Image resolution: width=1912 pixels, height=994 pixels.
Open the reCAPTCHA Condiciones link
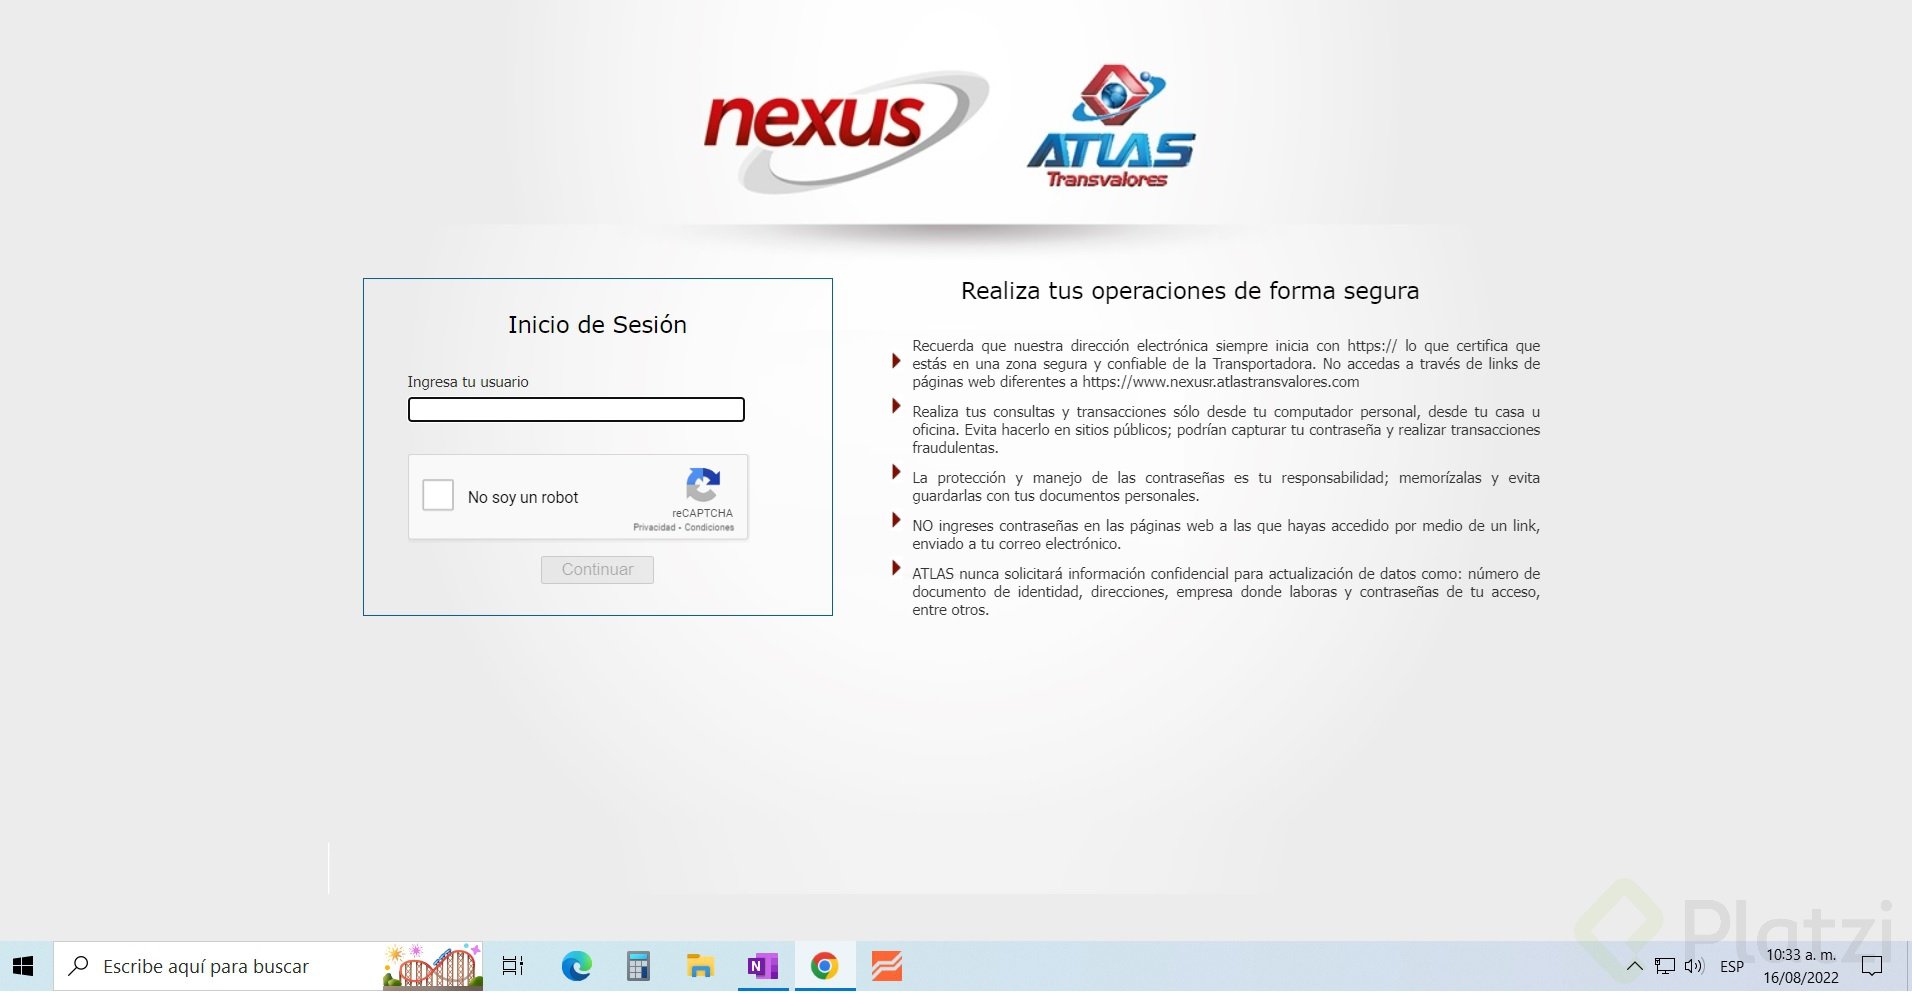coord(709,527)
